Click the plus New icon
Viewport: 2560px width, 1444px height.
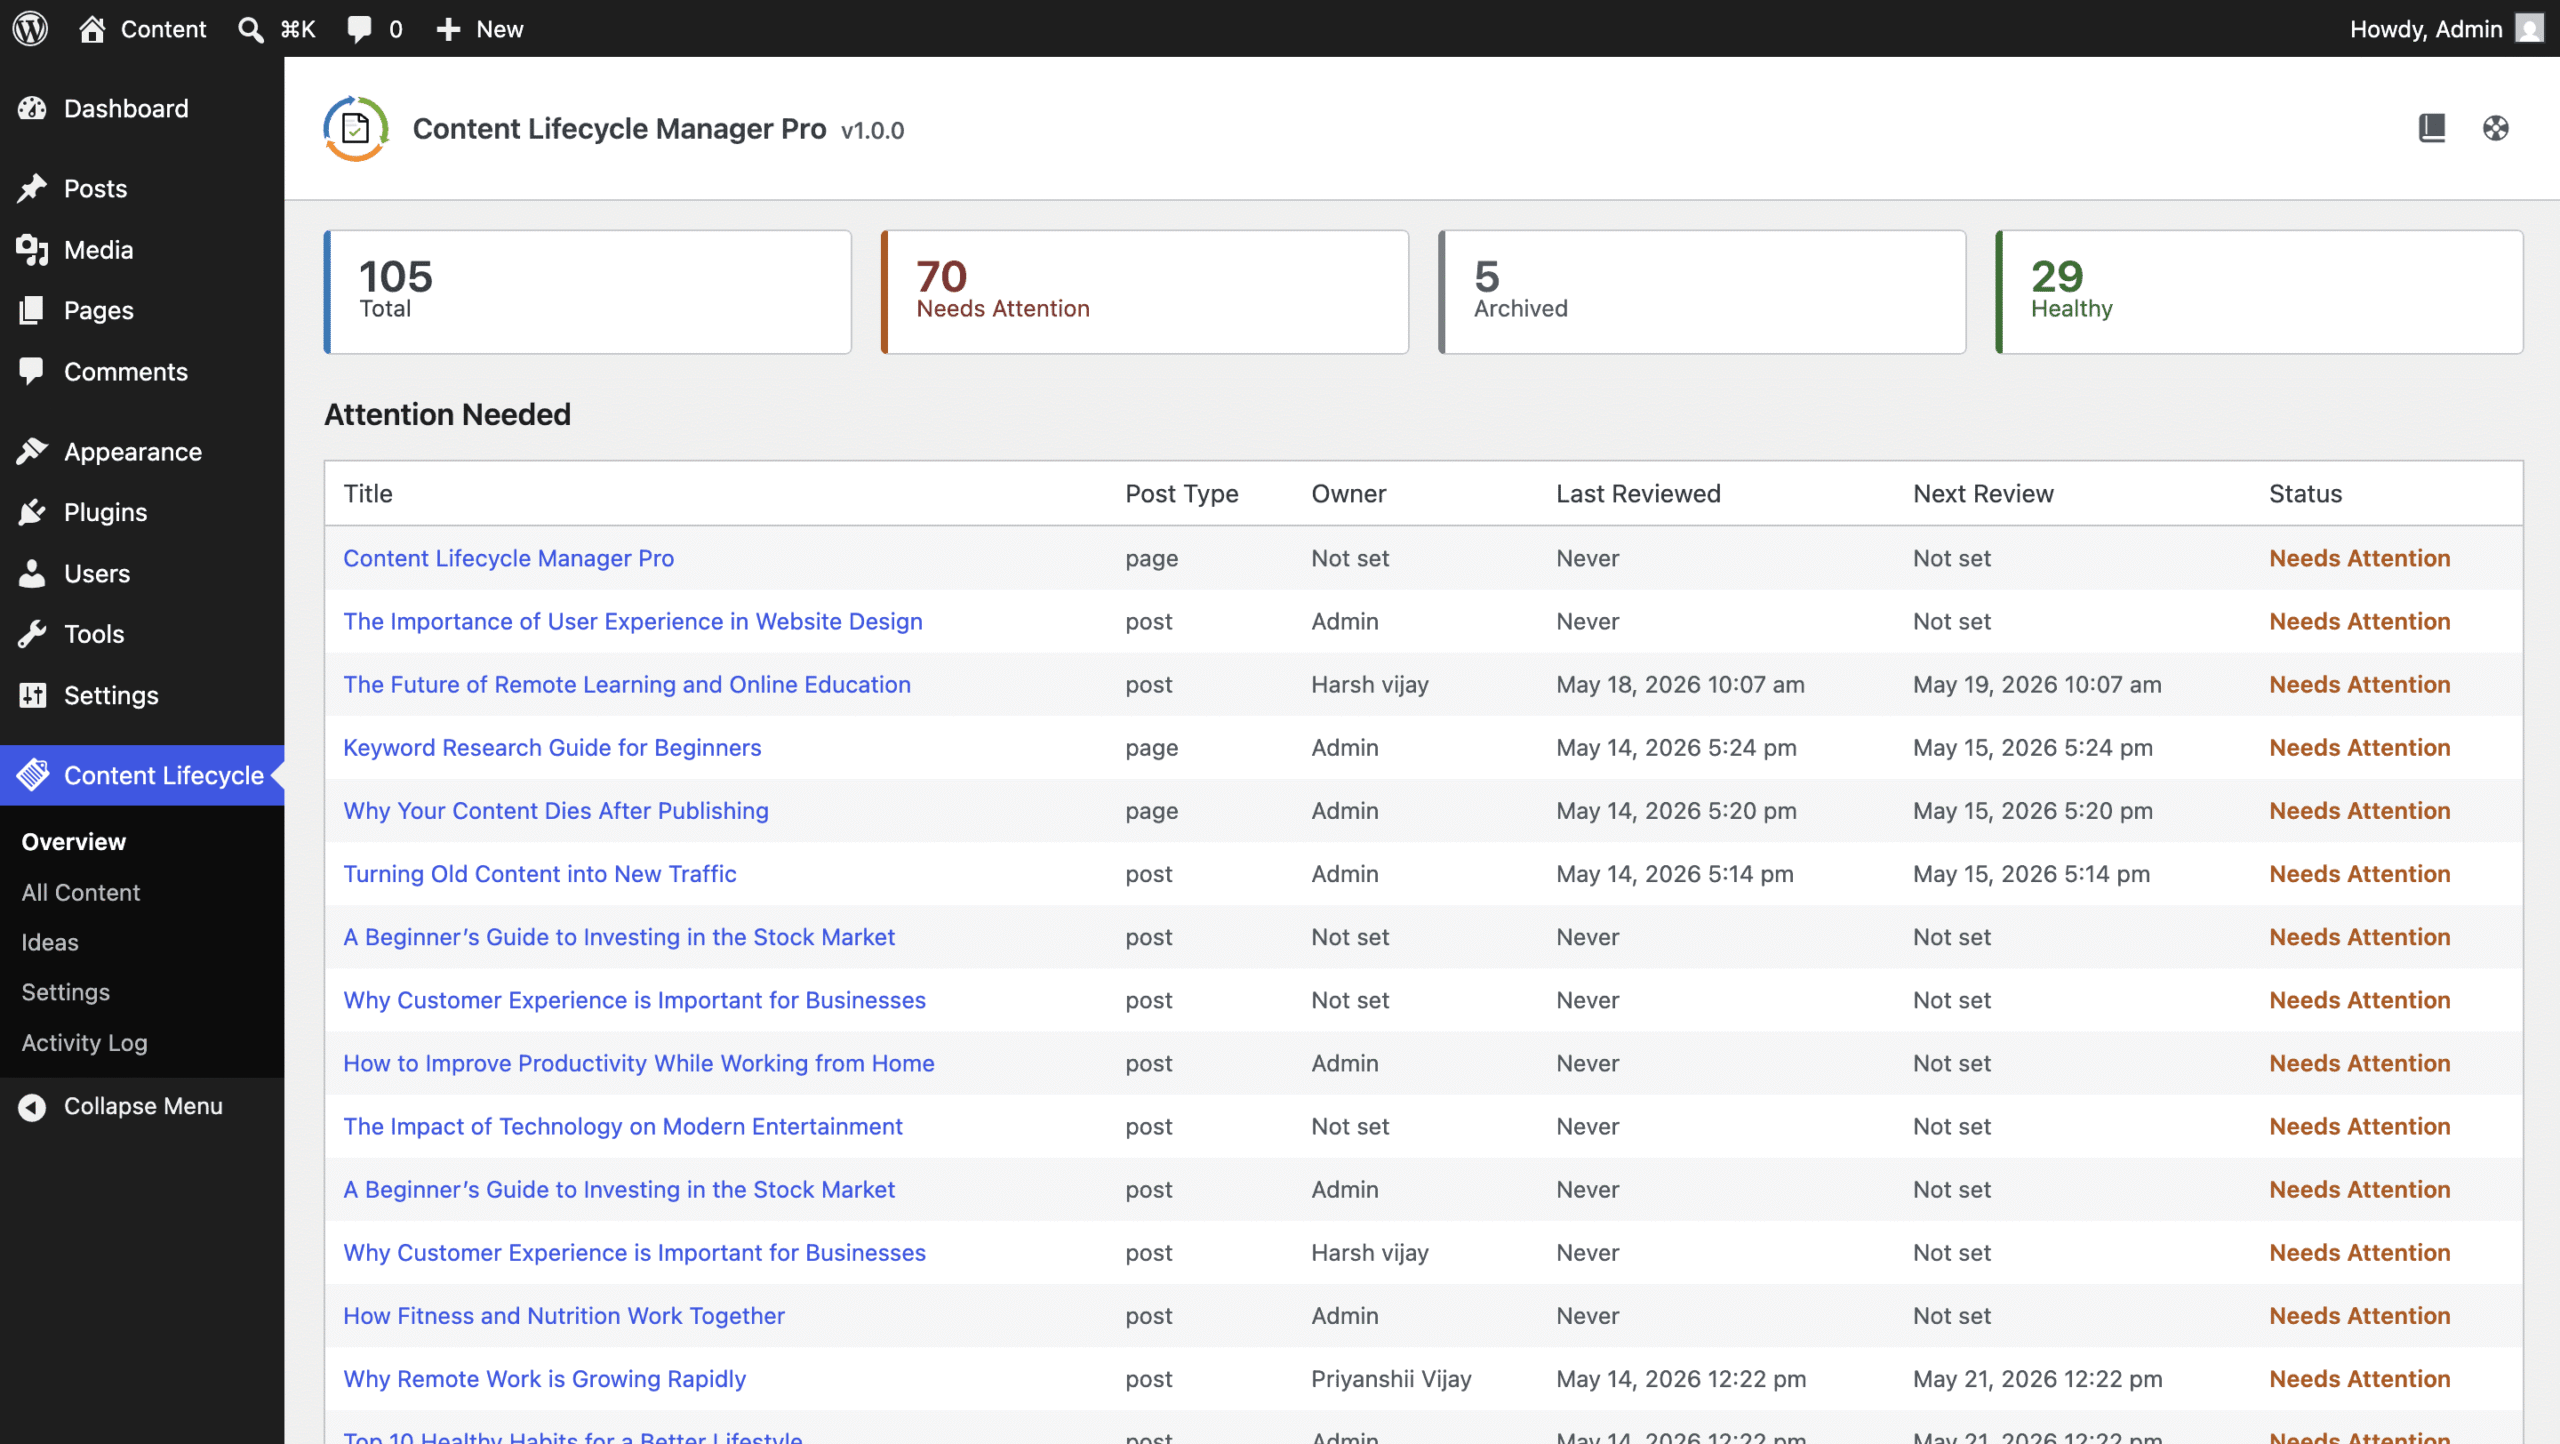point(448,29)
